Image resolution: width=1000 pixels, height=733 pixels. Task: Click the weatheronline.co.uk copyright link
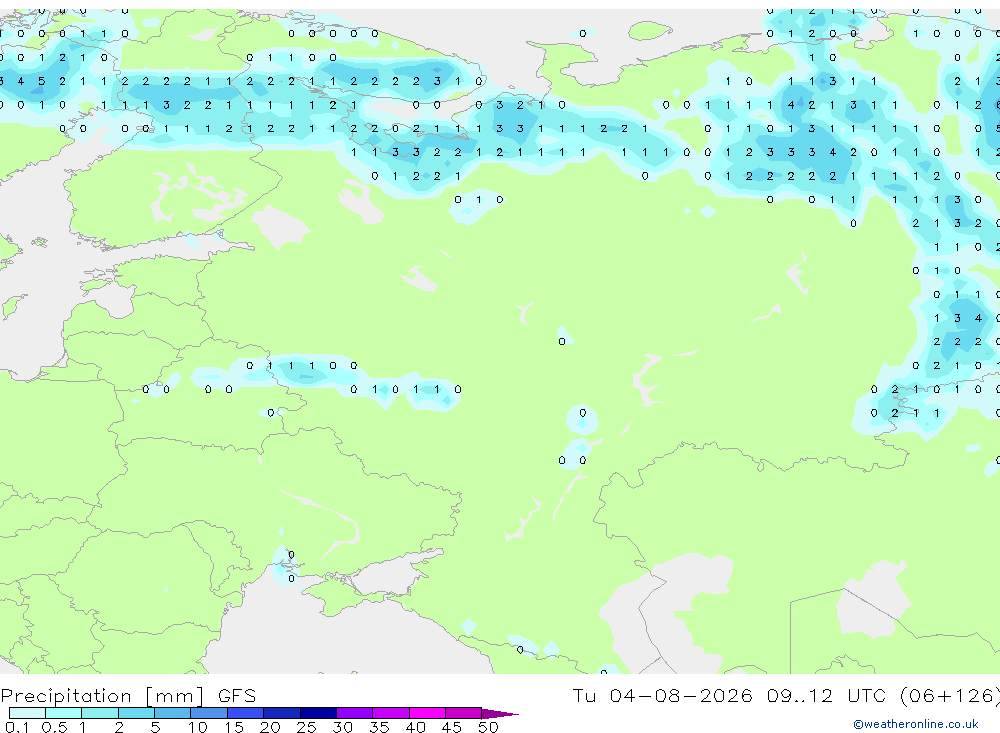coord(916,724)
